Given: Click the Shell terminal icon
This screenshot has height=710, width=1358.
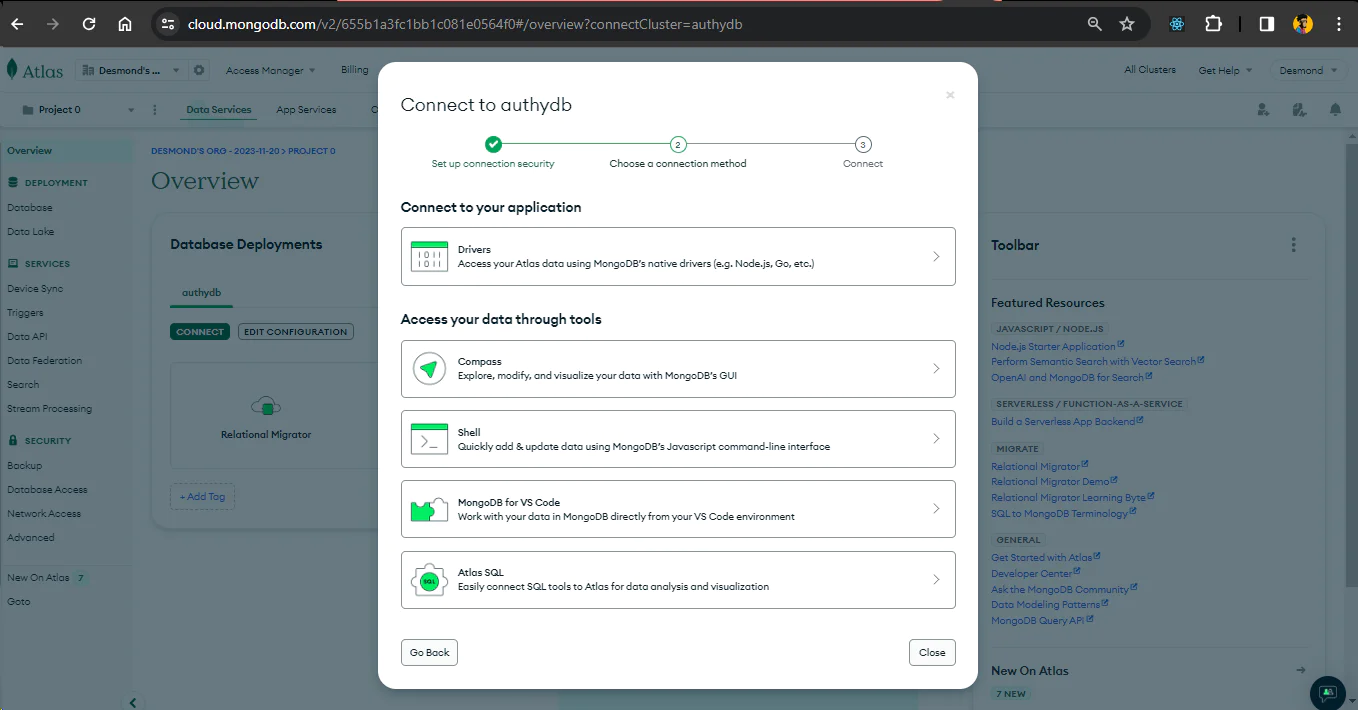Looking at the screenshot, I should point(429,439).
